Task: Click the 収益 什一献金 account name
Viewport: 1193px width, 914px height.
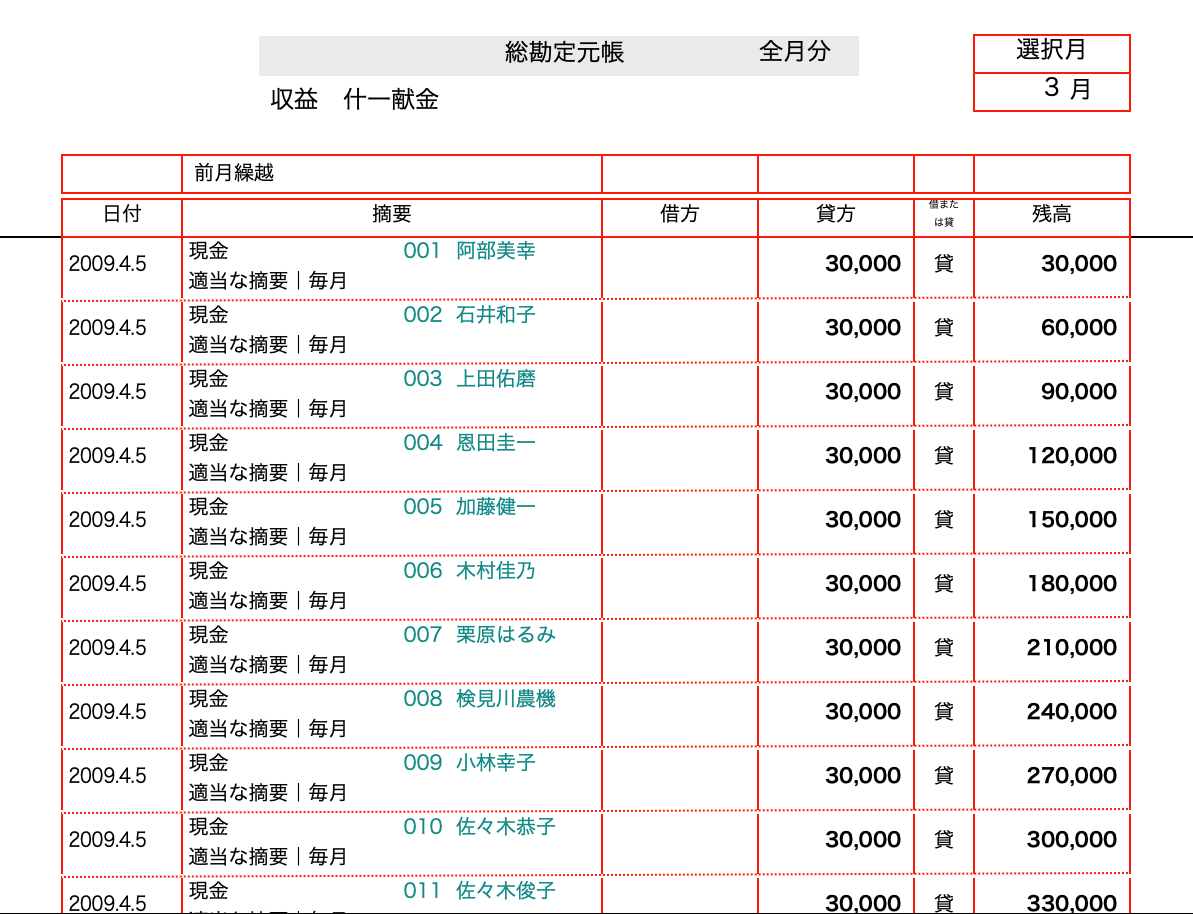Action: 354,99
